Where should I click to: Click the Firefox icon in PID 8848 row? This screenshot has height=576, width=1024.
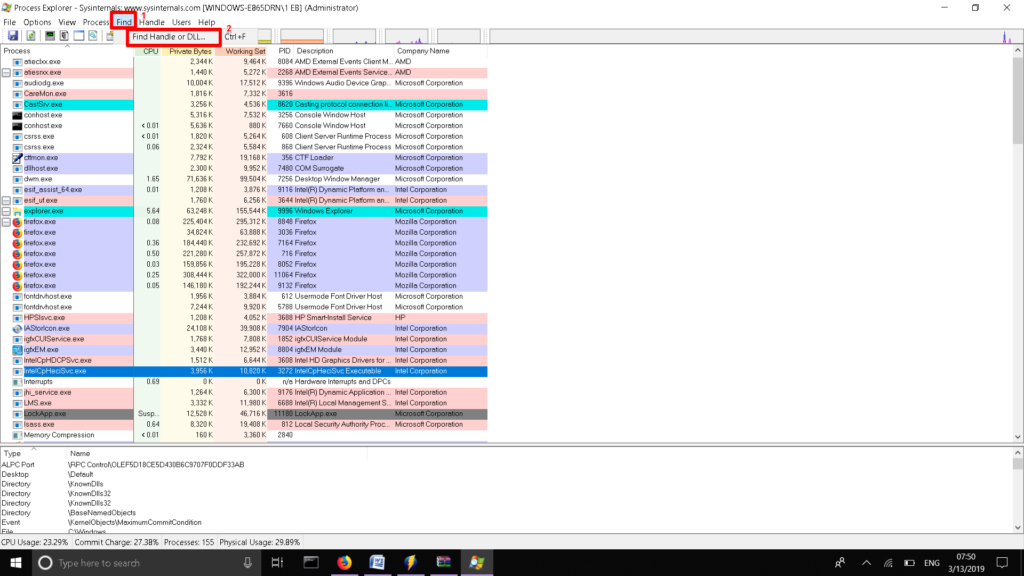click(18, 222)
